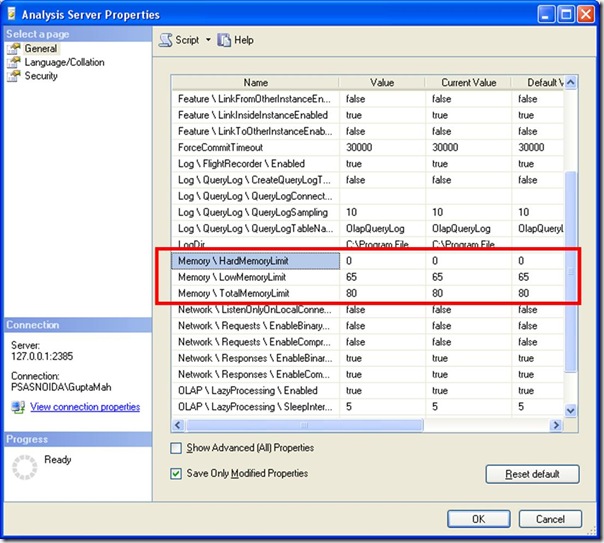Select the General page icon
The height and width of the screenshot is (543, 604).
pos(13,48)
